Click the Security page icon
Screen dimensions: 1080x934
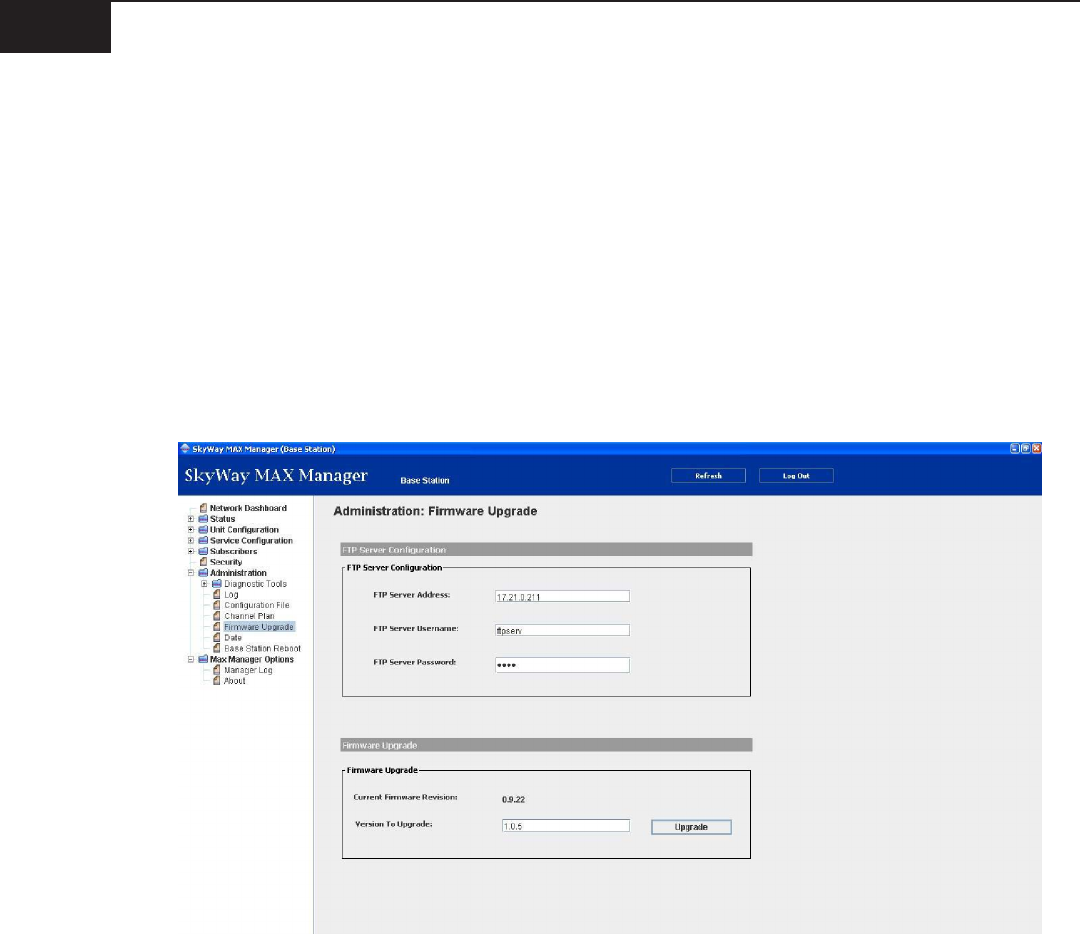[x=203, y=562]
